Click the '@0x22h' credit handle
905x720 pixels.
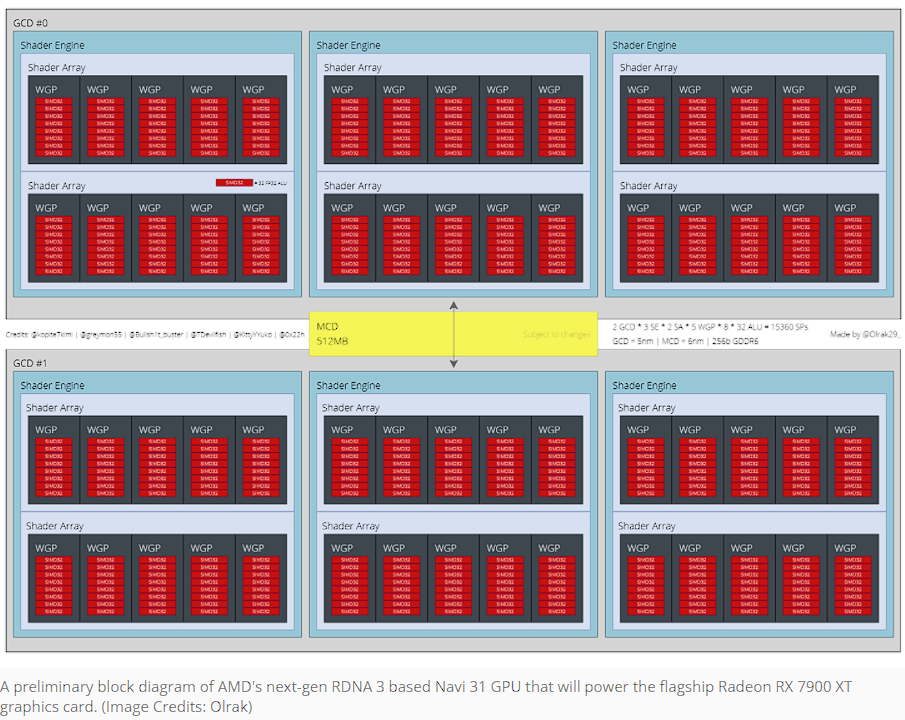(292, 334)
